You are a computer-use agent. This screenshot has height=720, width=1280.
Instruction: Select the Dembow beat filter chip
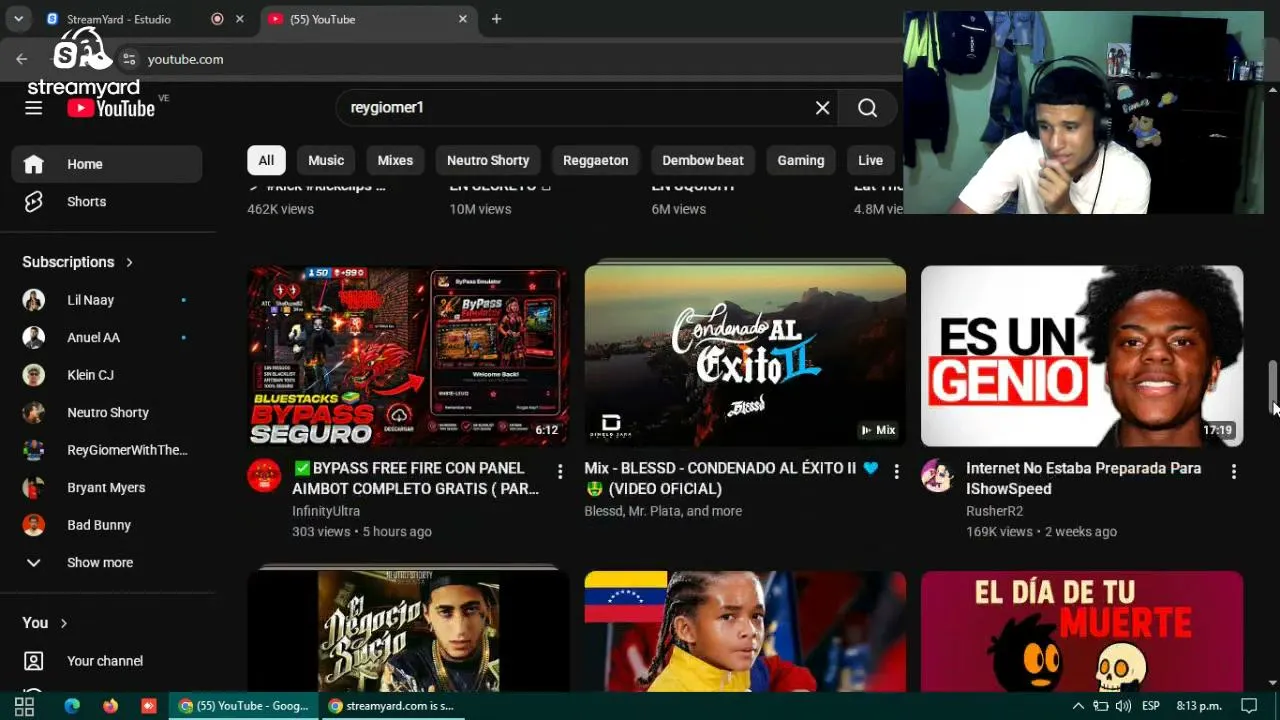[703, 160]
